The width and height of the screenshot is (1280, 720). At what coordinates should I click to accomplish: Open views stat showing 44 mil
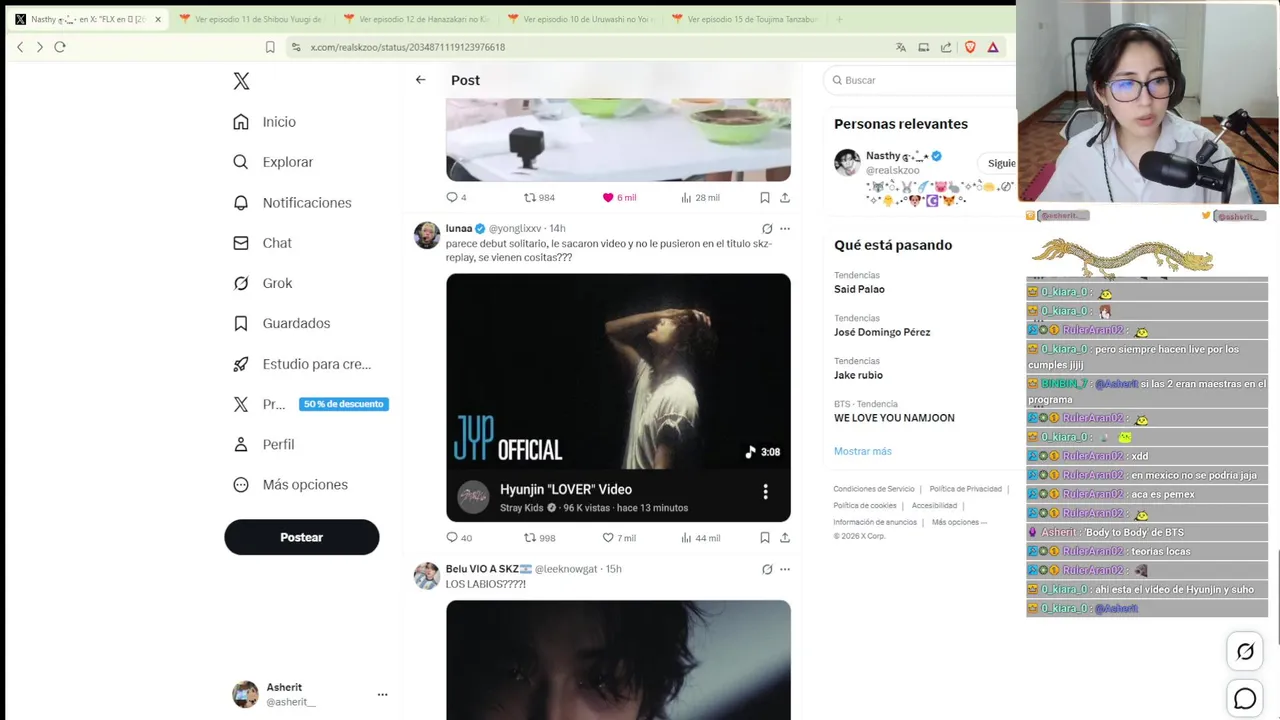tap(700, 538)
